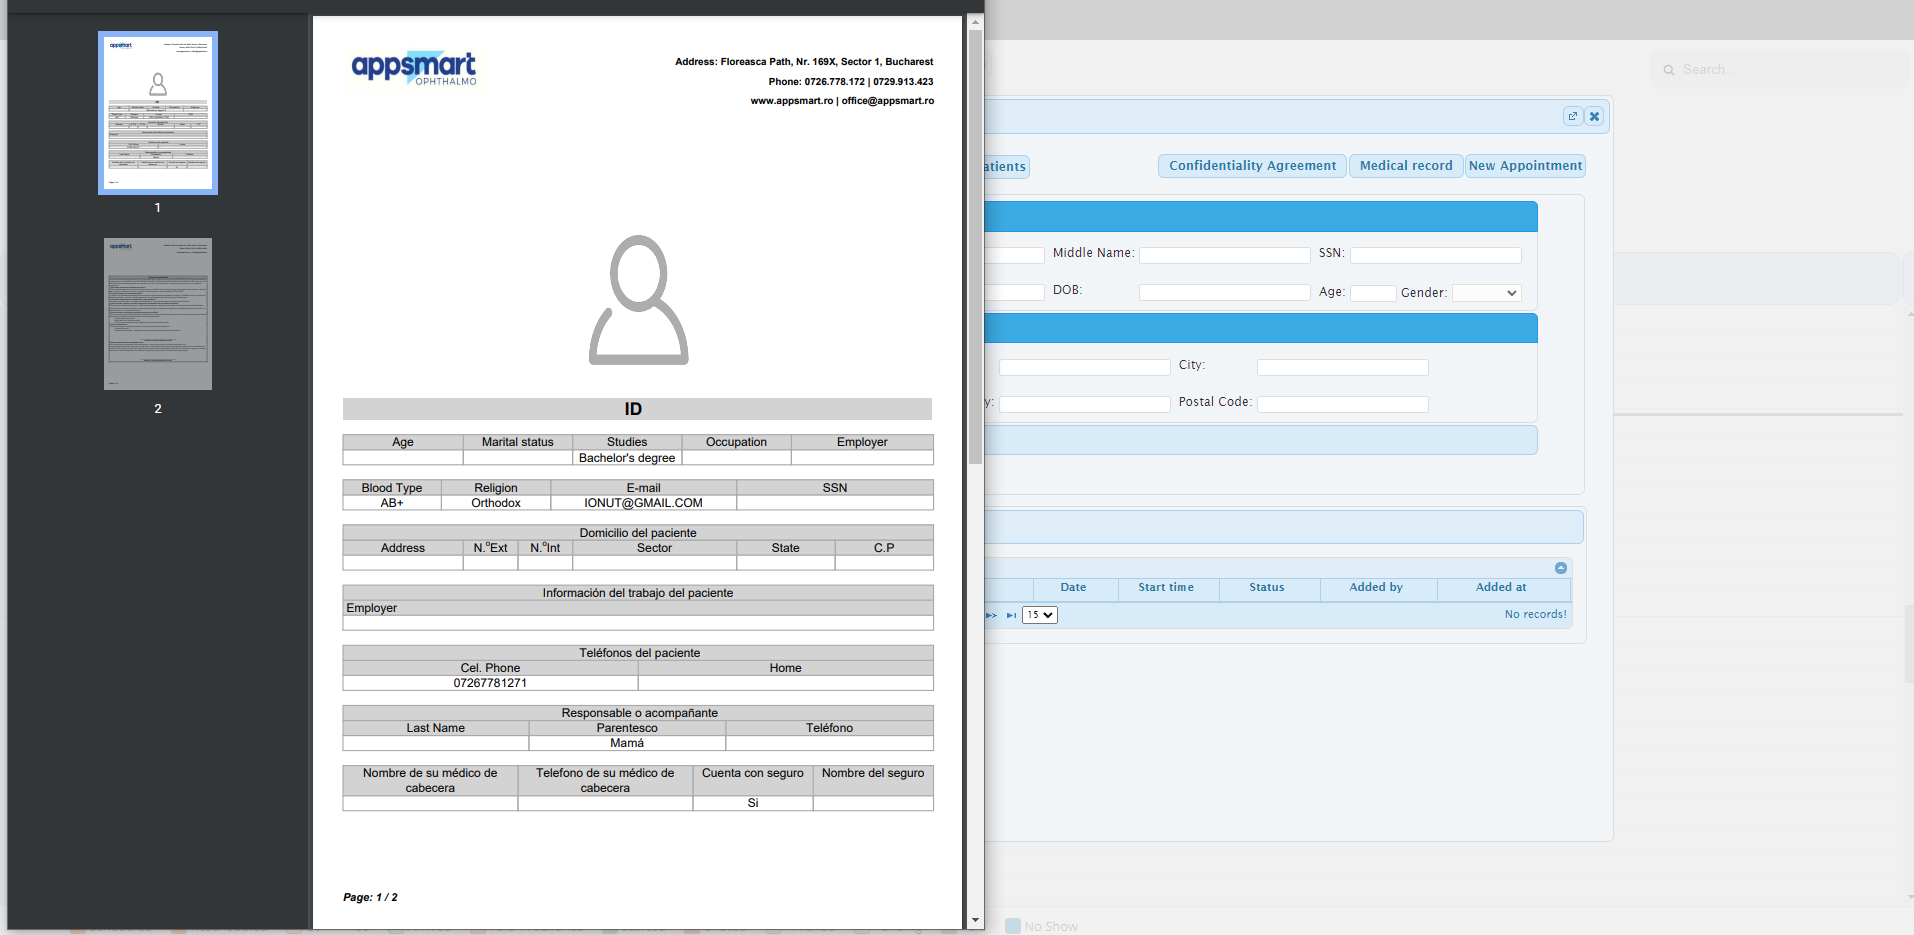The width and height of the screenshot is (1914, 935).
Task: Open the Medical record tab
Action: pos(1406,166)
